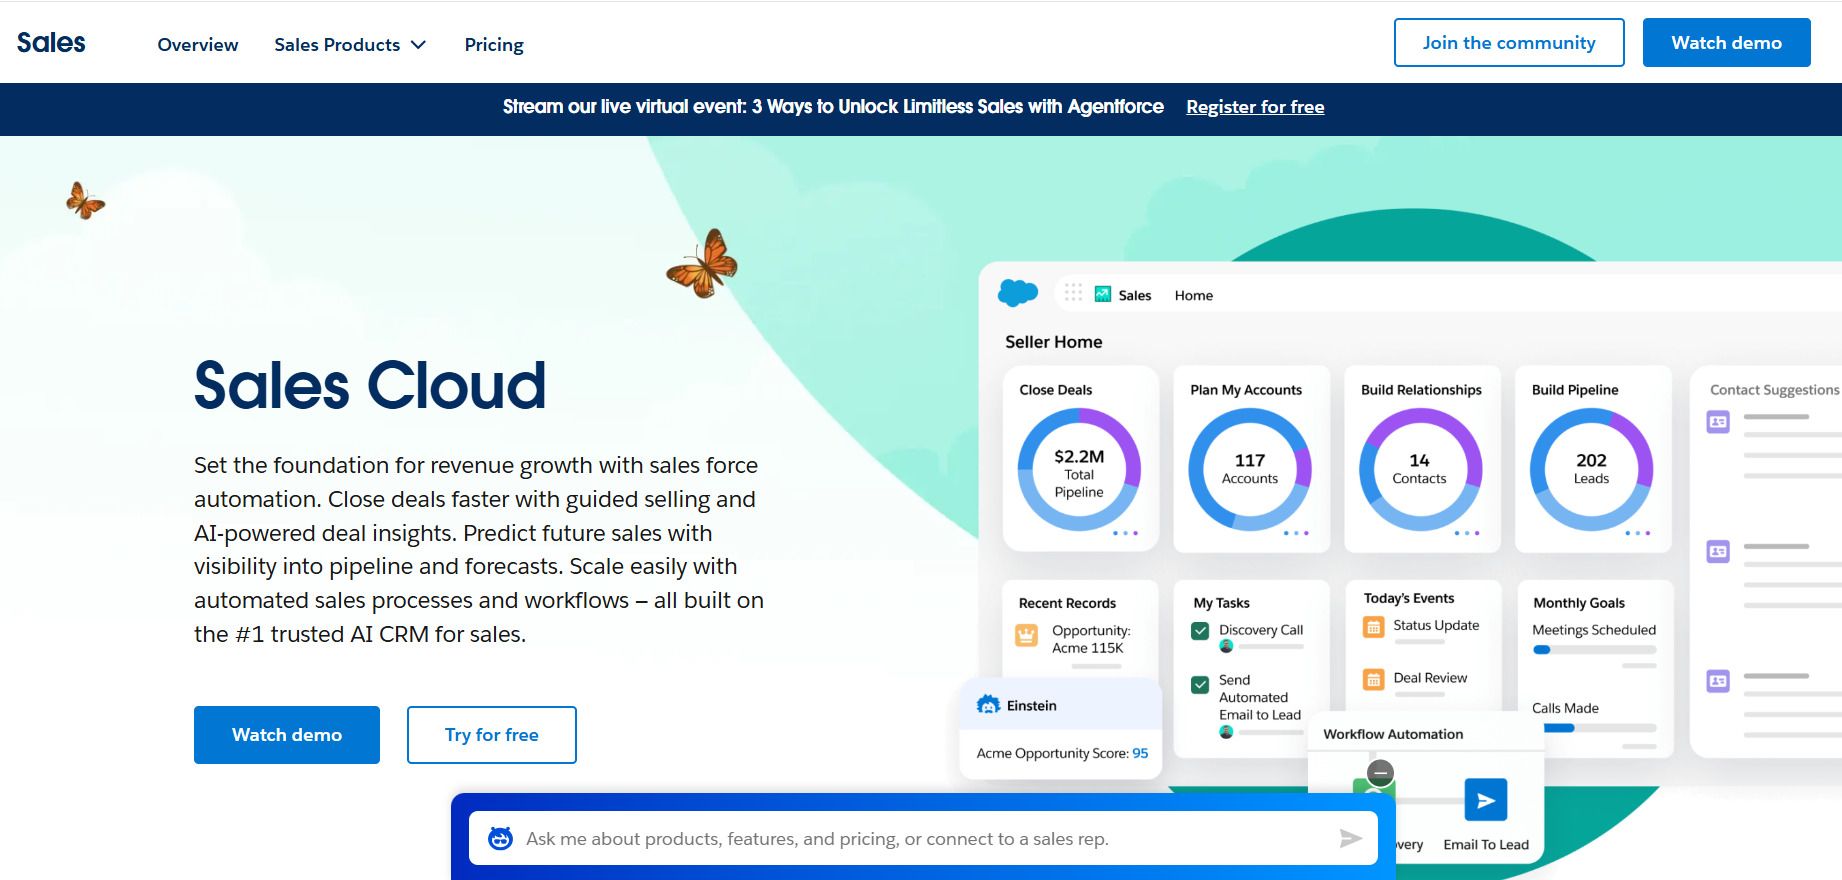Open the Overview nav item
The height and width of the screenshot is (880, 1842).
pyautogui.click(x=198, y=45)
